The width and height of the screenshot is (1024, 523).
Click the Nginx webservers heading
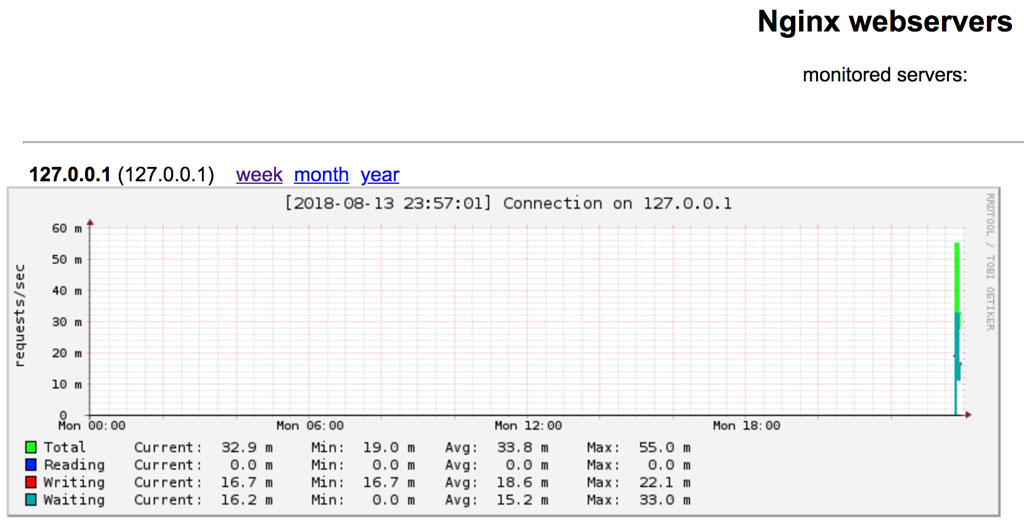point(884,23)
